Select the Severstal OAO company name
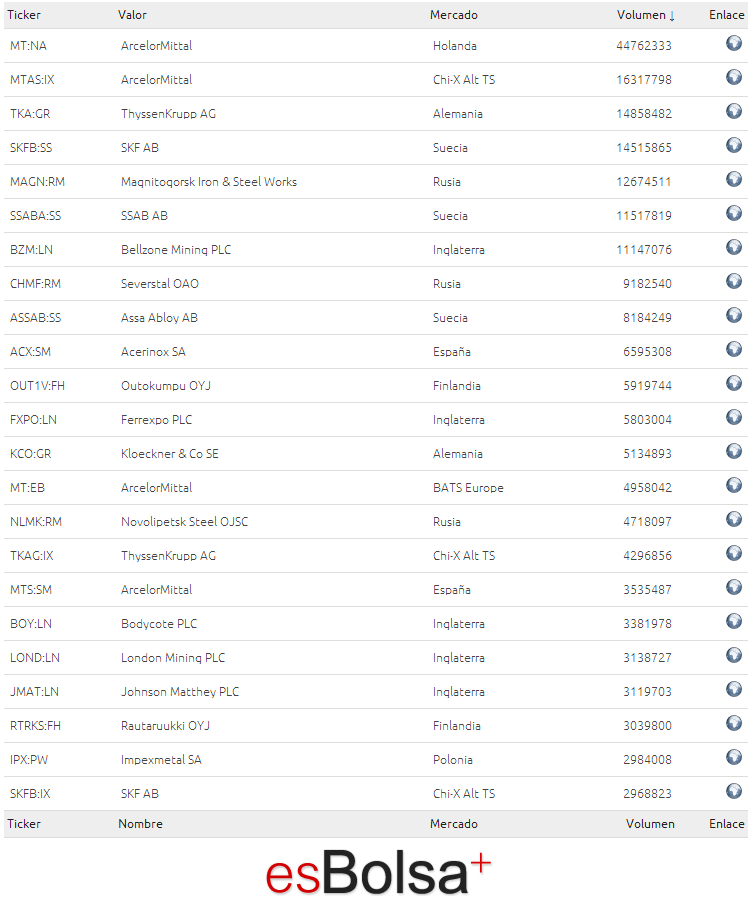This screenshot has height=900, width=754. tap(160, 284)
